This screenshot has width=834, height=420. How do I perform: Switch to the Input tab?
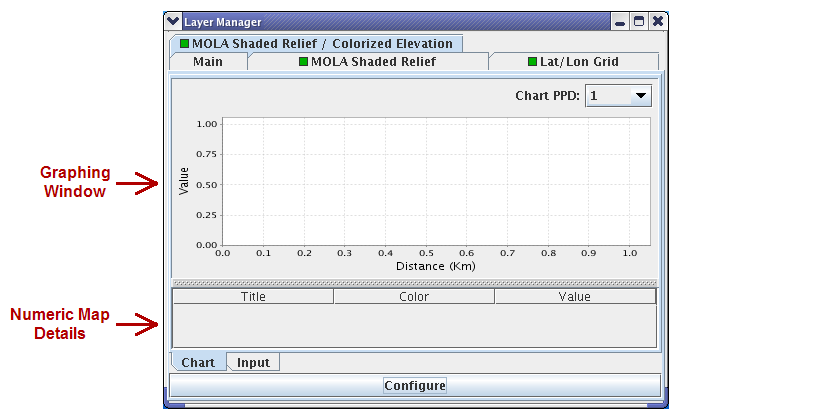(253, 362)
